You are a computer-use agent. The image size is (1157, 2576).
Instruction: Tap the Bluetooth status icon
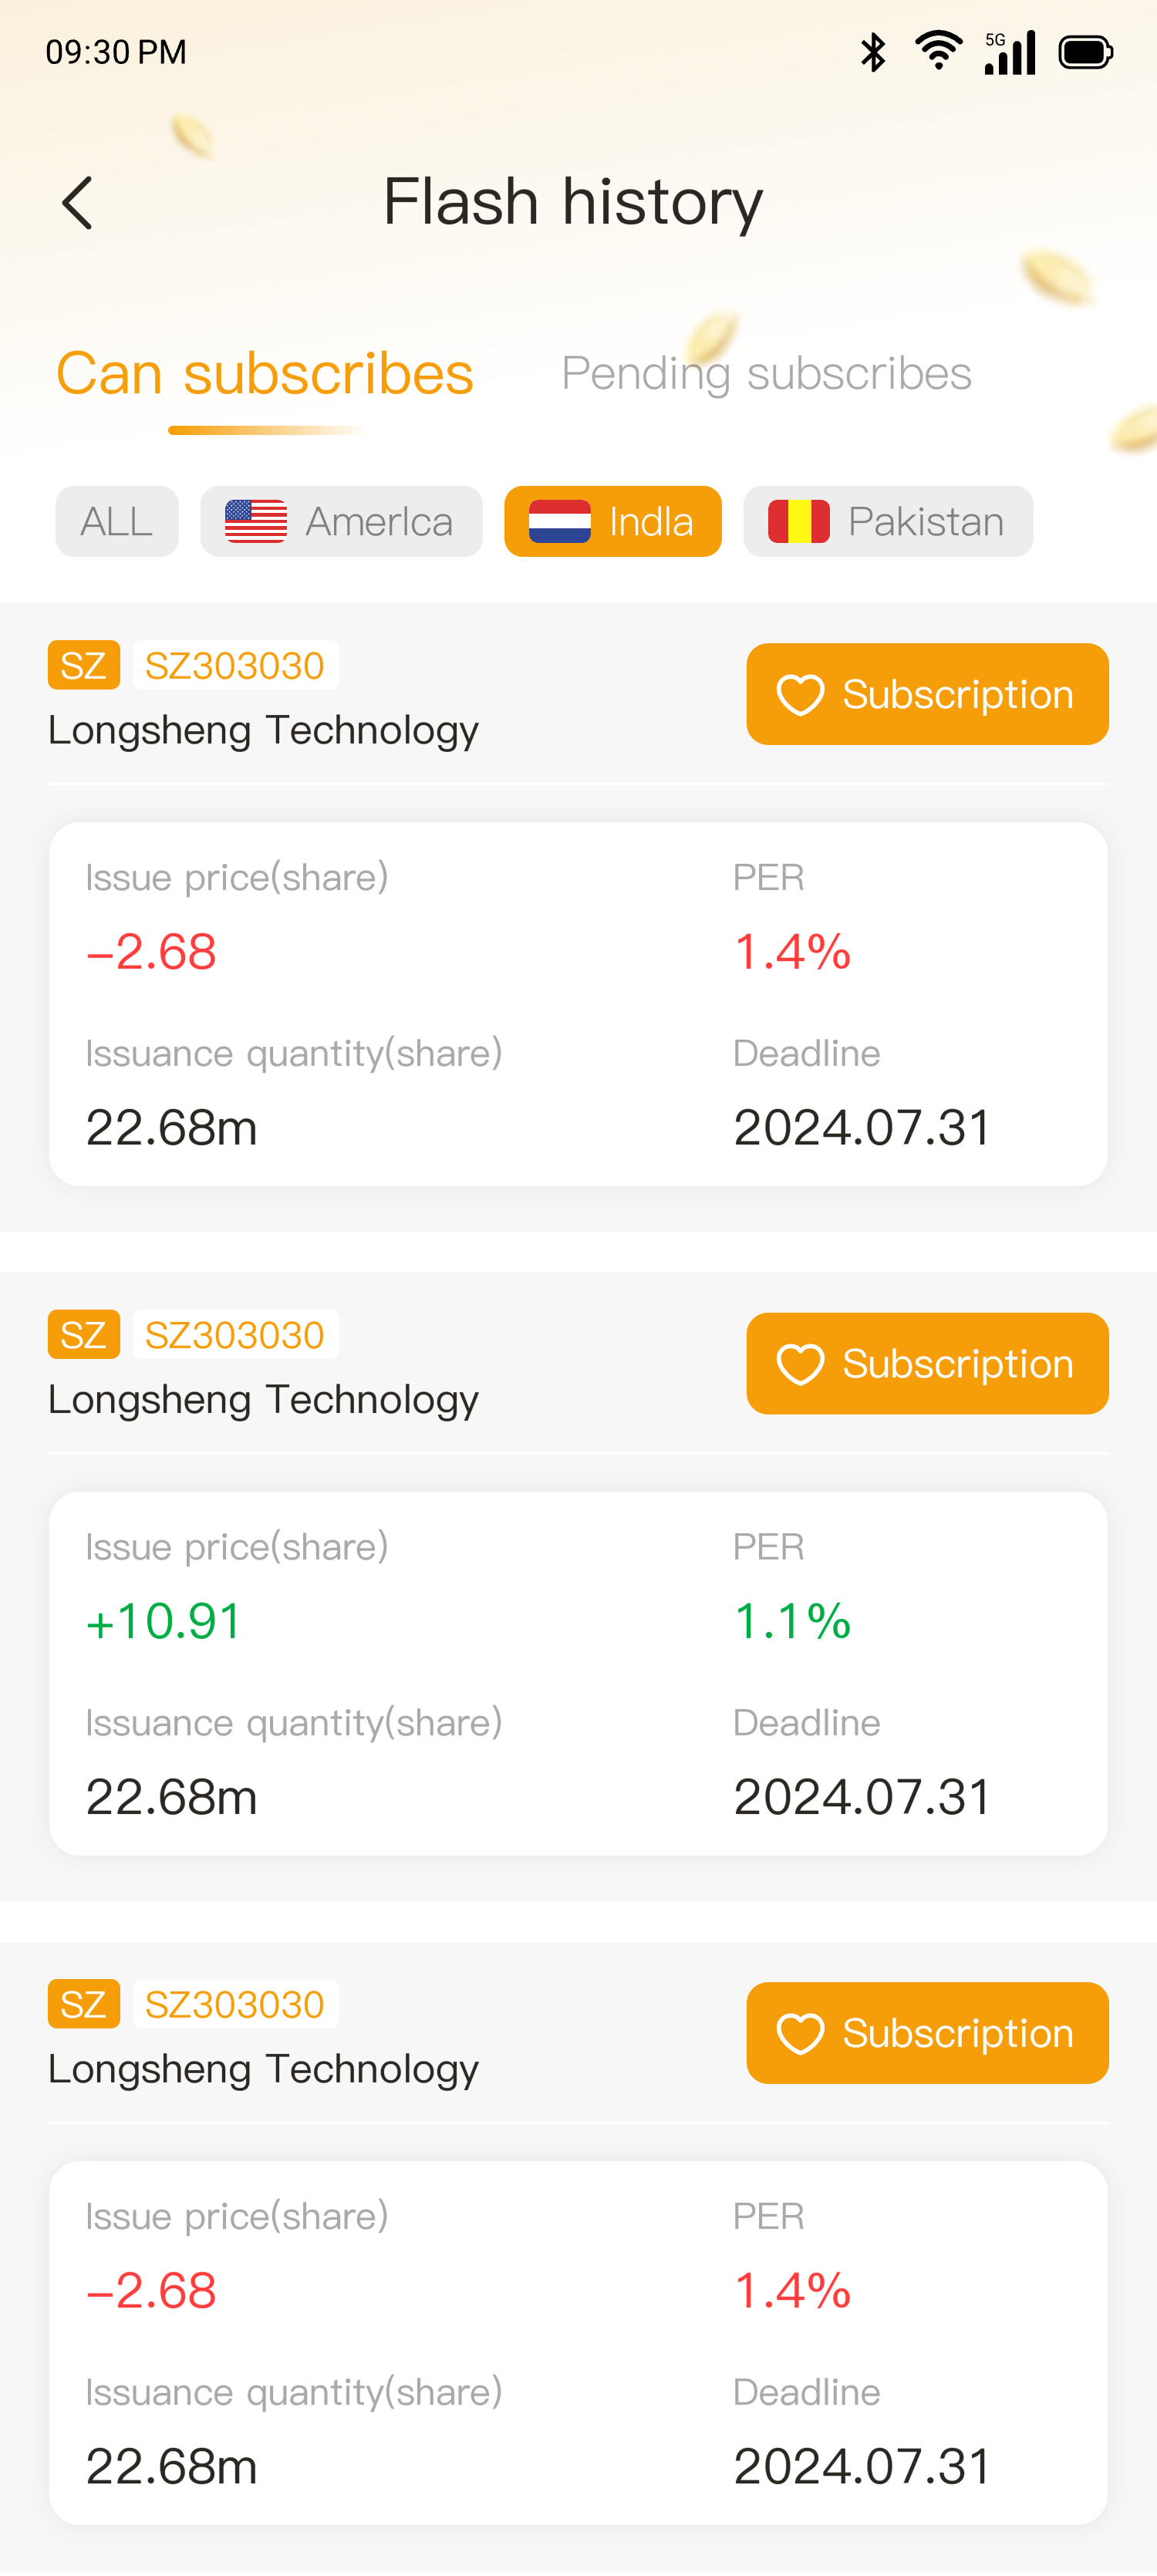pos(873,52)
